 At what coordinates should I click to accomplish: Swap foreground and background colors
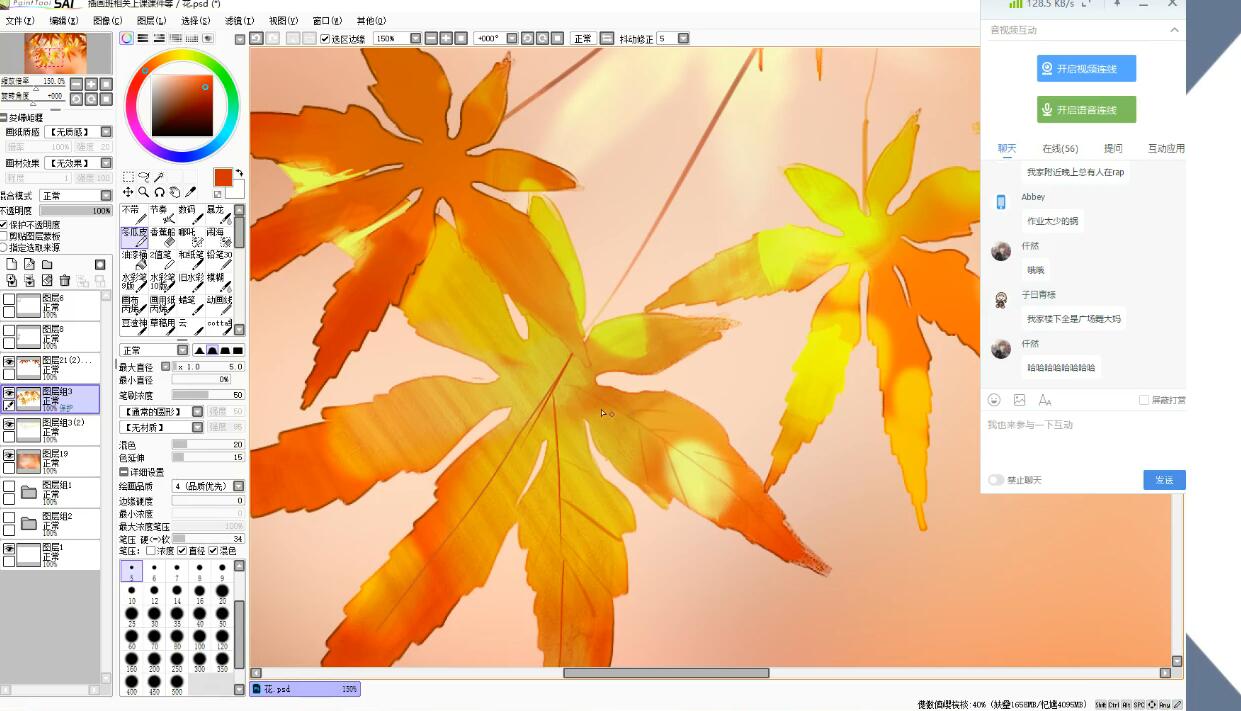tap(239, 174)
